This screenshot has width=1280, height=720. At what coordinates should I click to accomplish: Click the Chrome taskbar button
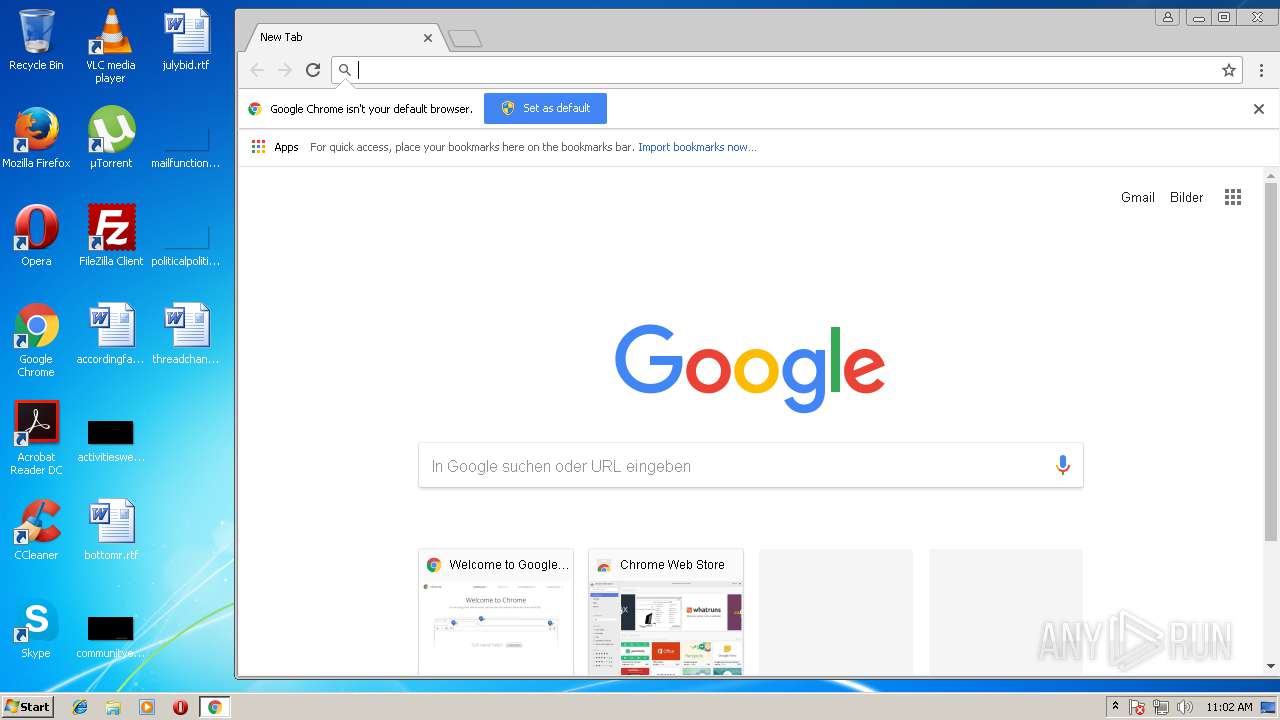point(215,707)
